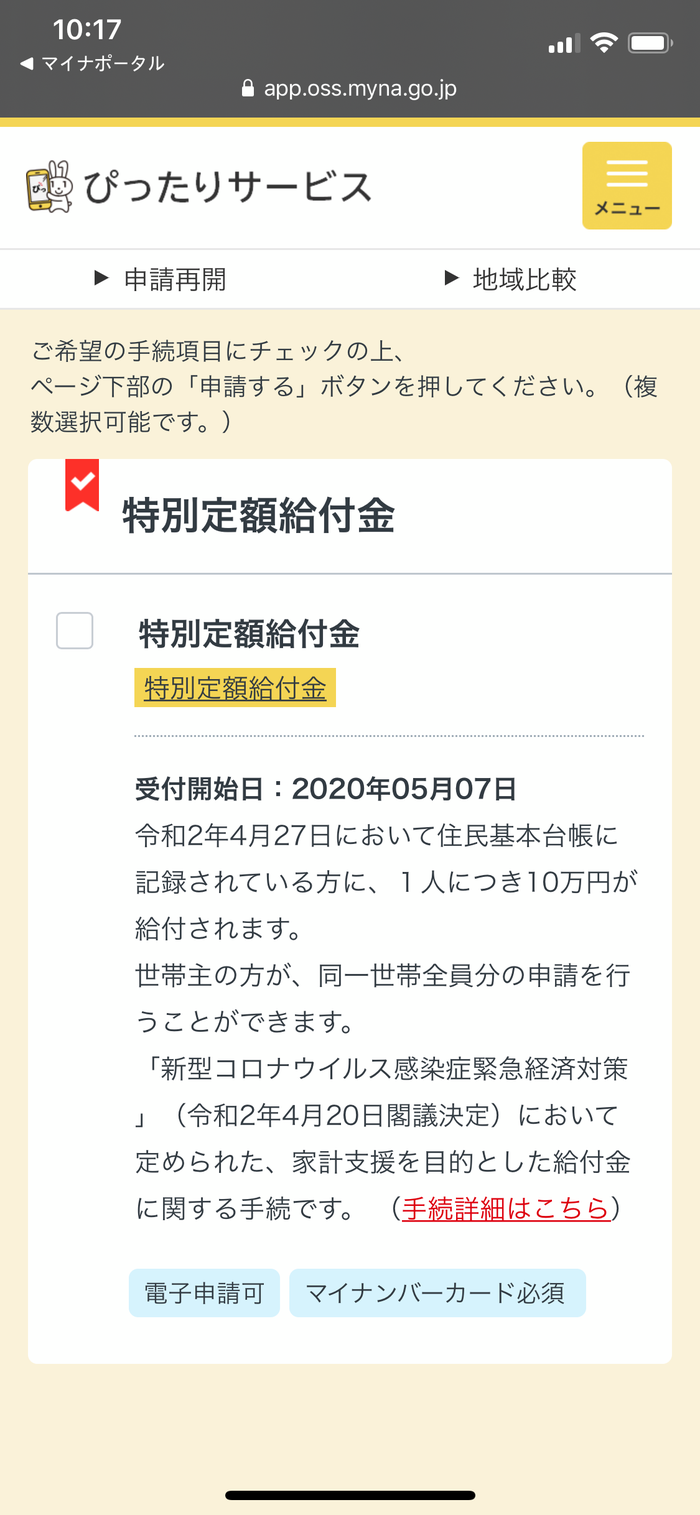Image resolution: width=700 pixels, height=1515 pixels.
Task: Open the yellow-highlighted 特別定額給付金 link
Action: pyautogui.click(x=235, y=688)
